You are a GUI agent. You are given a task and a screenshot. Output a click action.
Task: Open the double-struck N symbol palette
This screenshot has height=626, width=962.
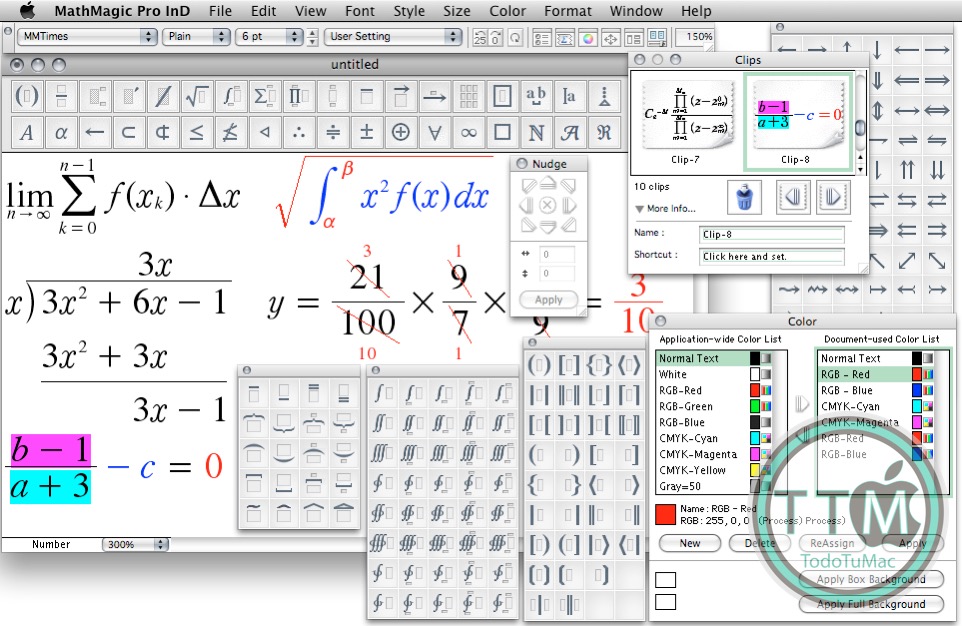536,132
